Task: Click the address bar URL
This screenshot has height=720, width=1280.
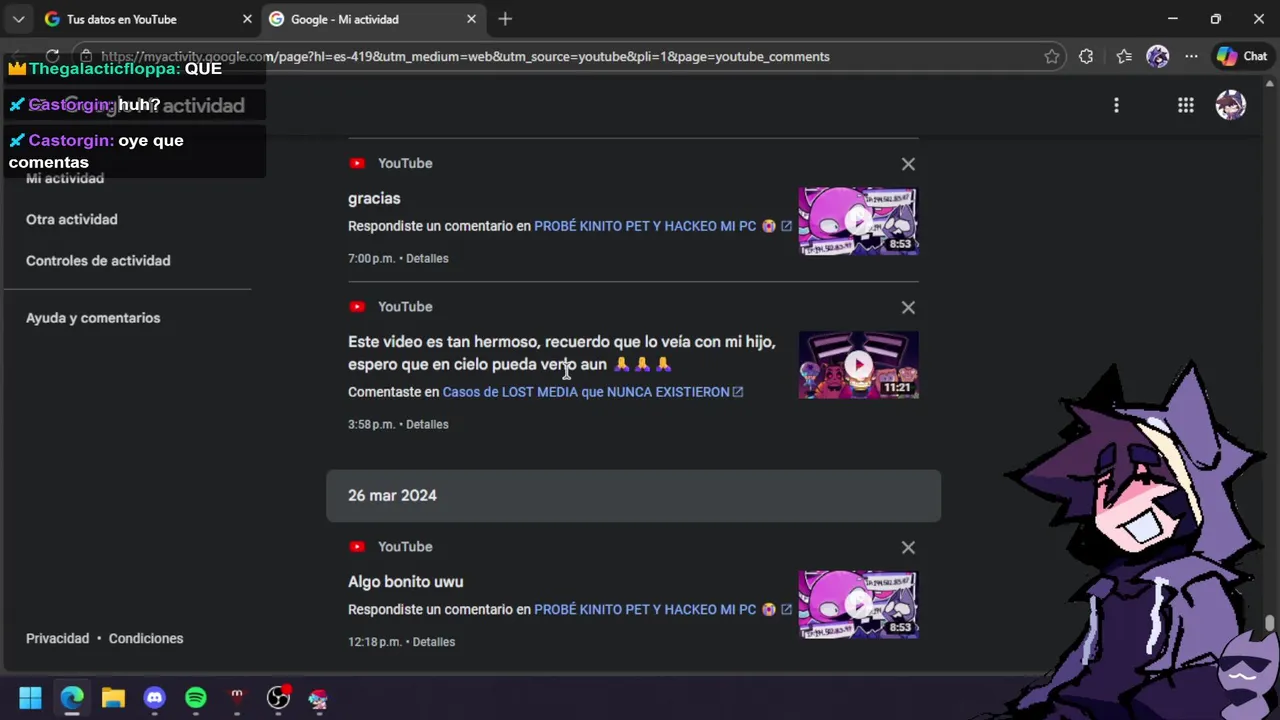Action: click(465, 57)
